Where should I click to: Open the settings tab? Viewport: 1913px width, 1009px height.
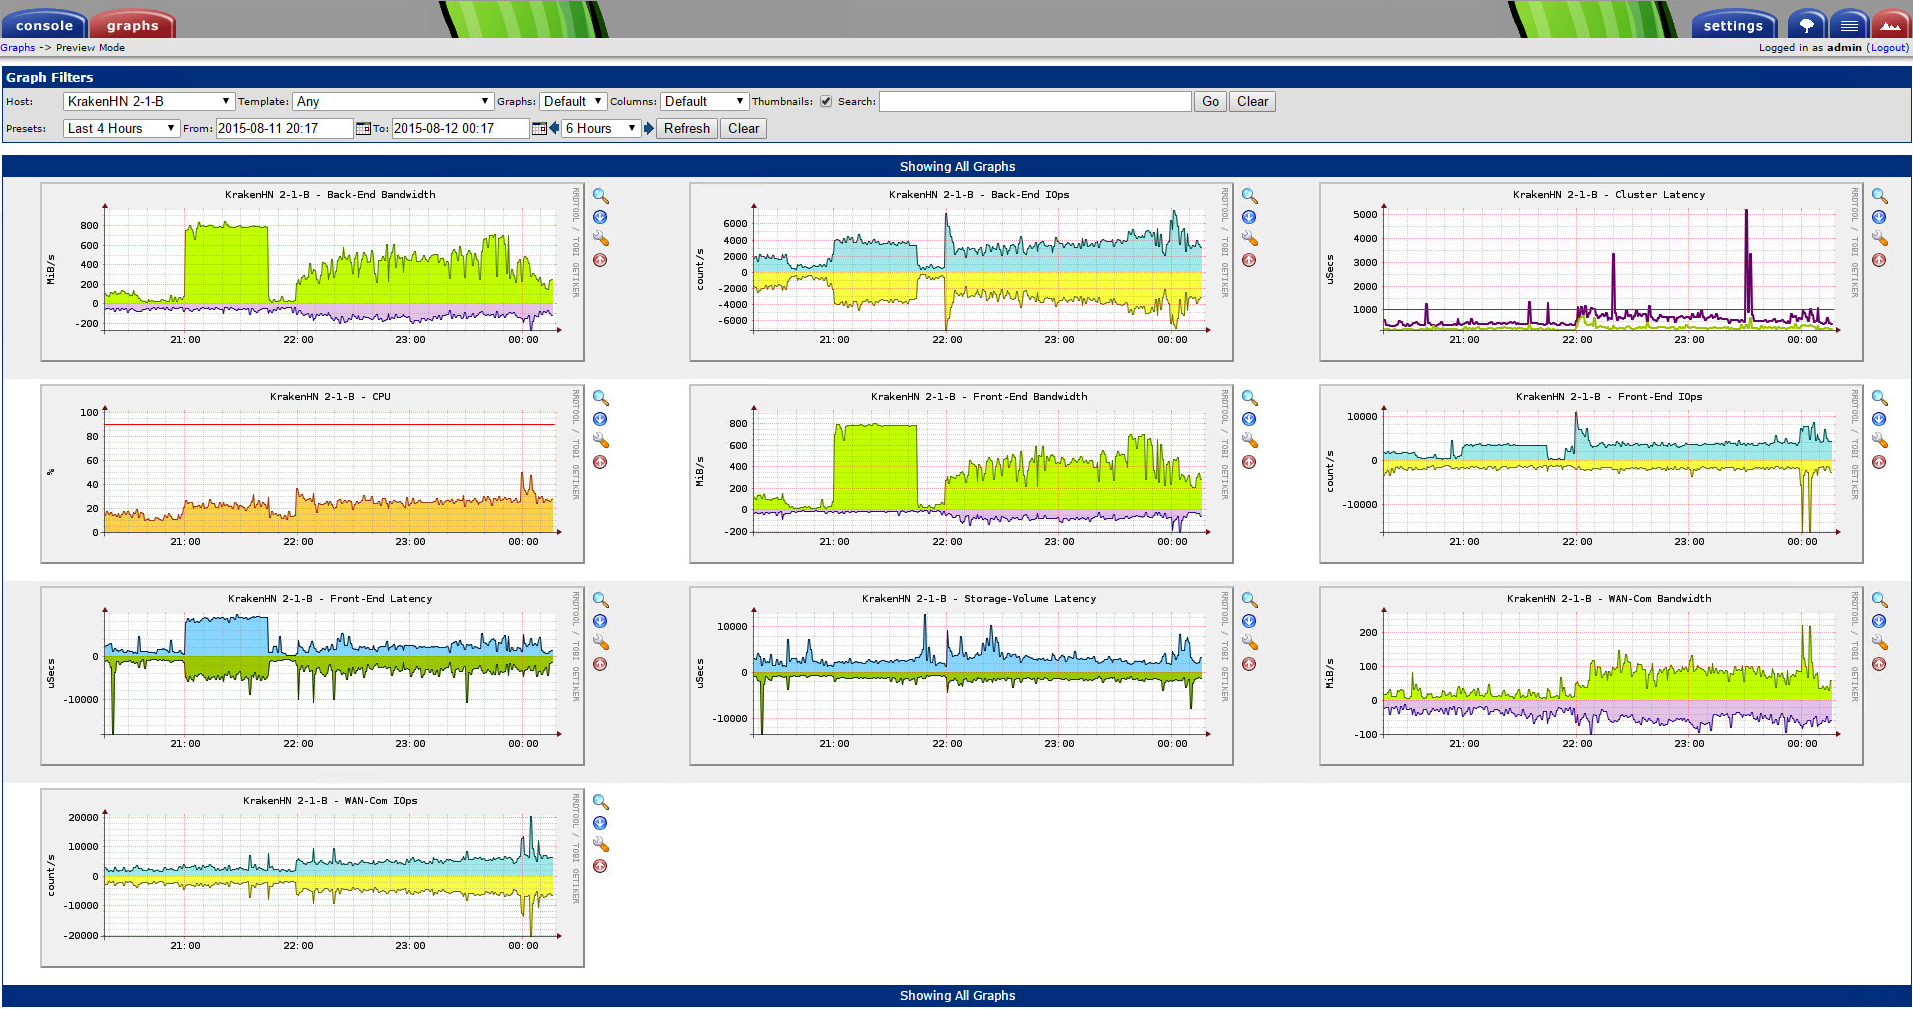(1732, 25)
